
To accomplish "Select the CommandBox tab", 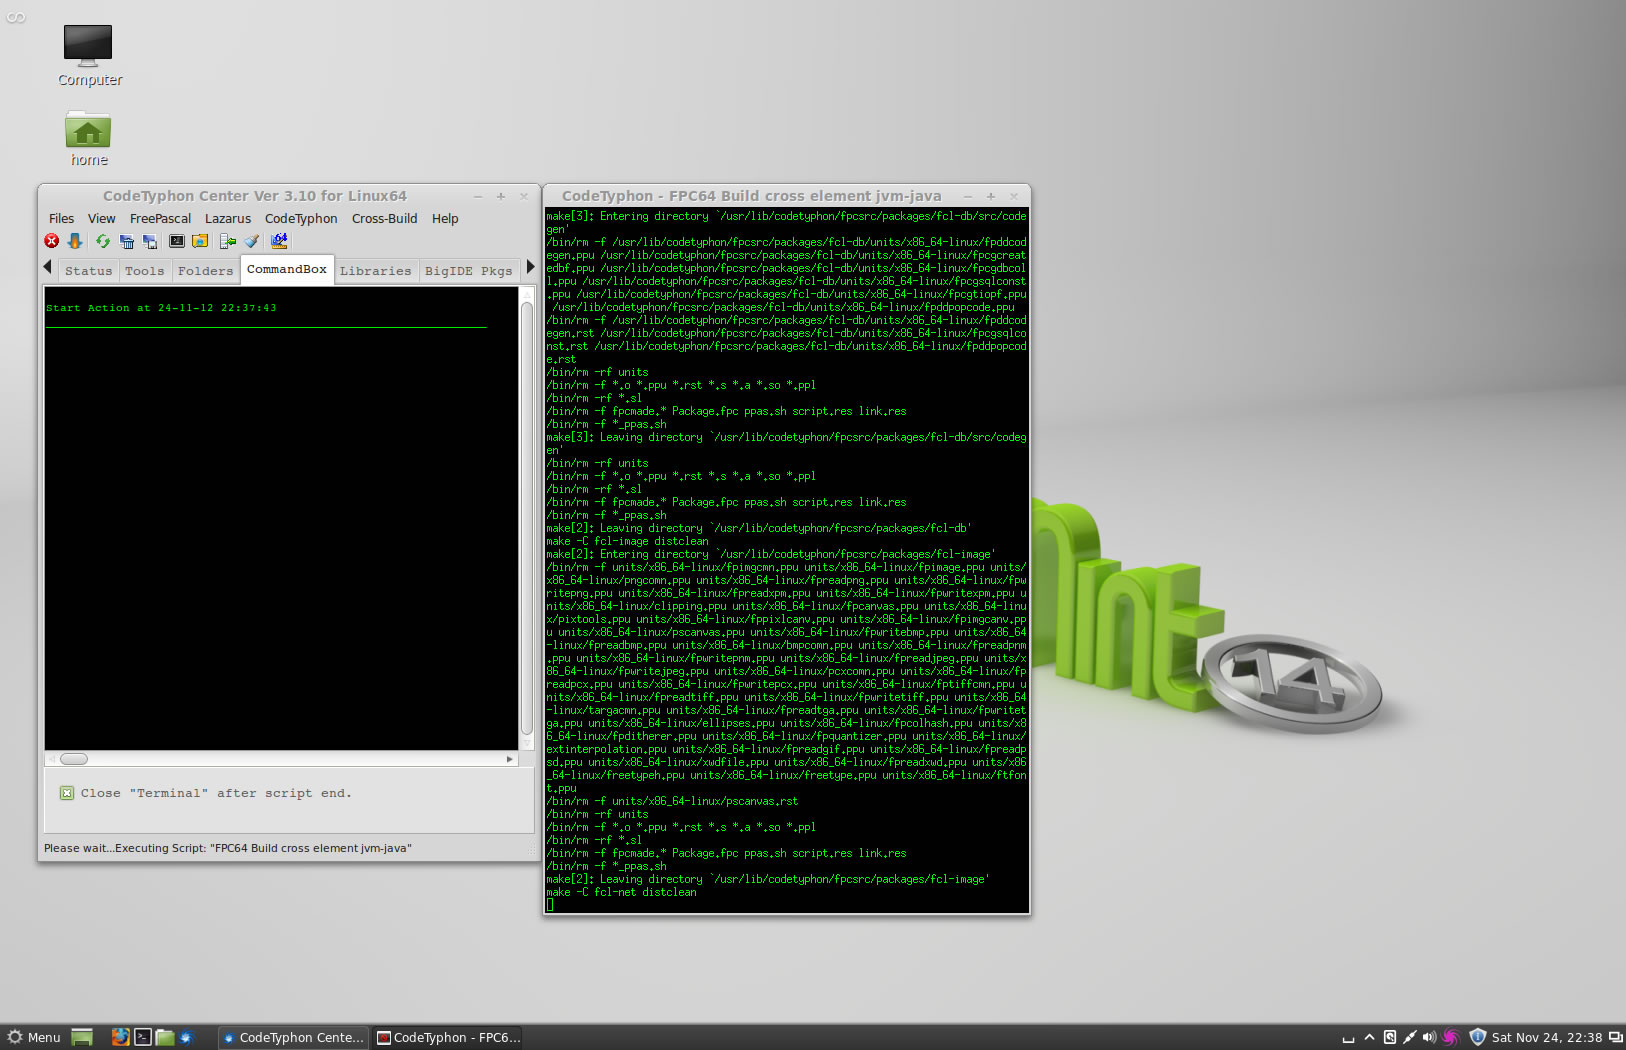I will click(287, 270).
